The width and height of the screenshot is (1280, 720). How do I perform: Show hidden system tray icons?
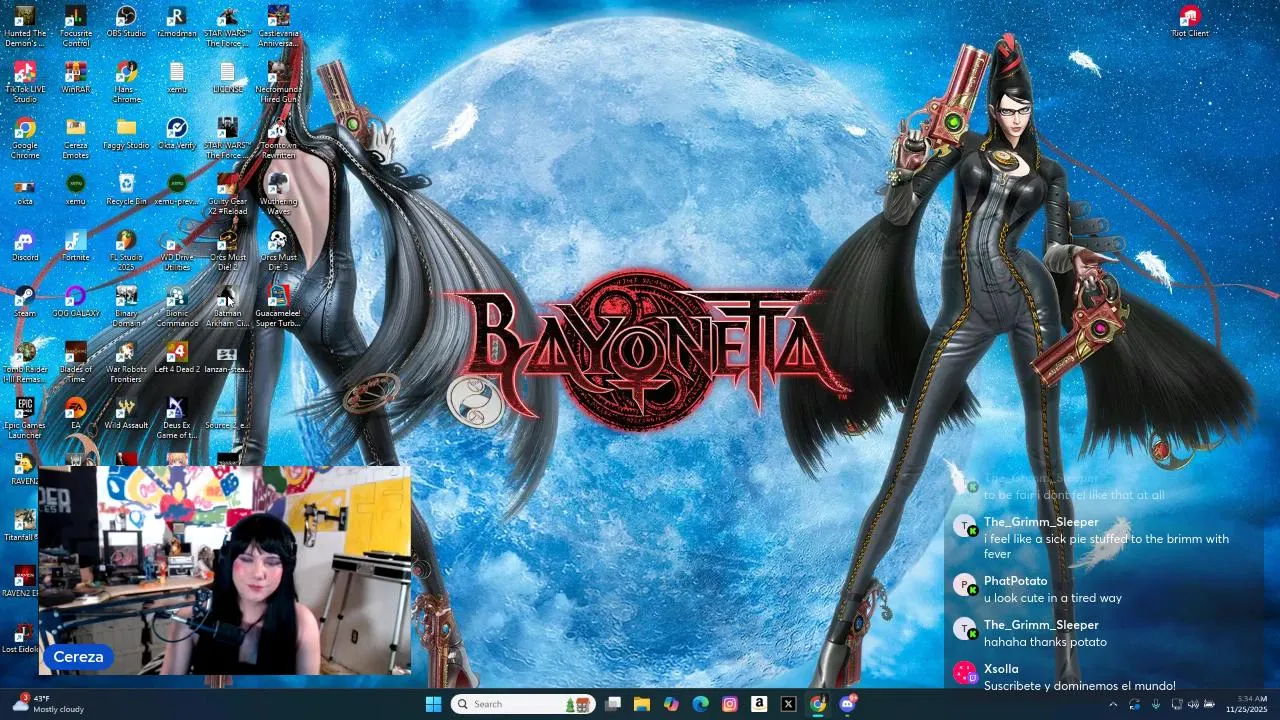[x=1113, y=704]
